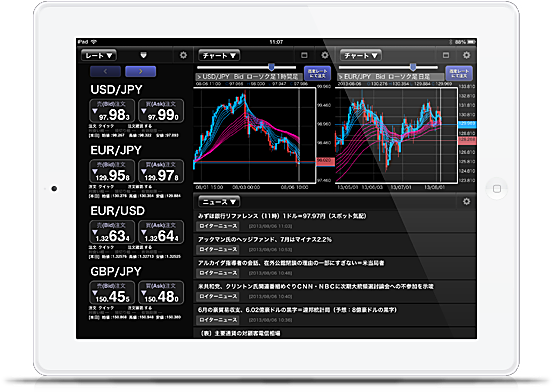Open USD/JPY chart settings gear

pos(325,55)
